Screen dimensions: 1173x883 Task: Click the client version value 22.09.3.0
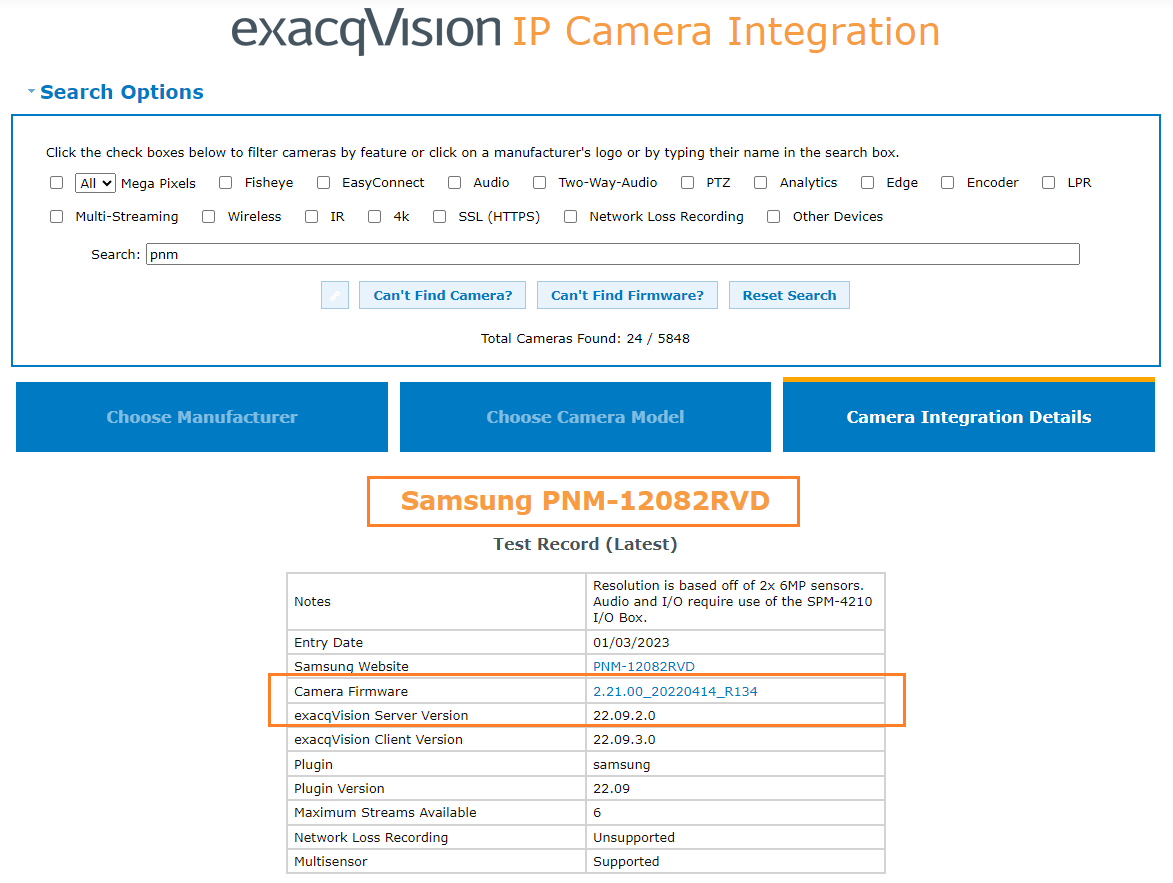pyautogui.click(x=624, y=739)
